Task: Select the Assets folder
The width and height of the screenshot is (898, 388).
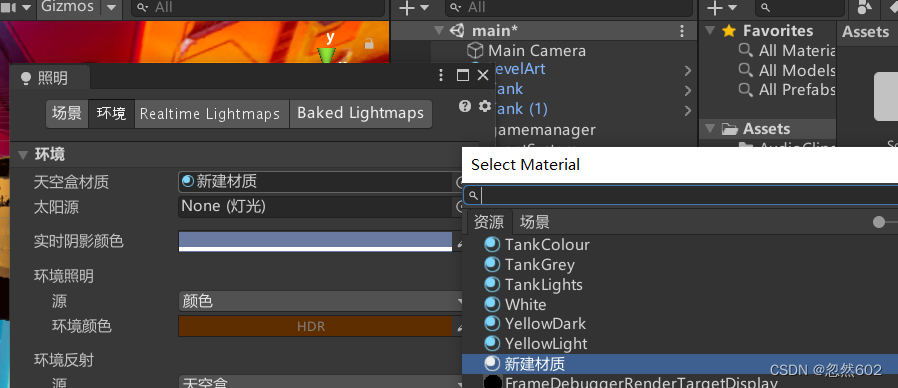Action: pyautogui.click(x=766, y=128)
